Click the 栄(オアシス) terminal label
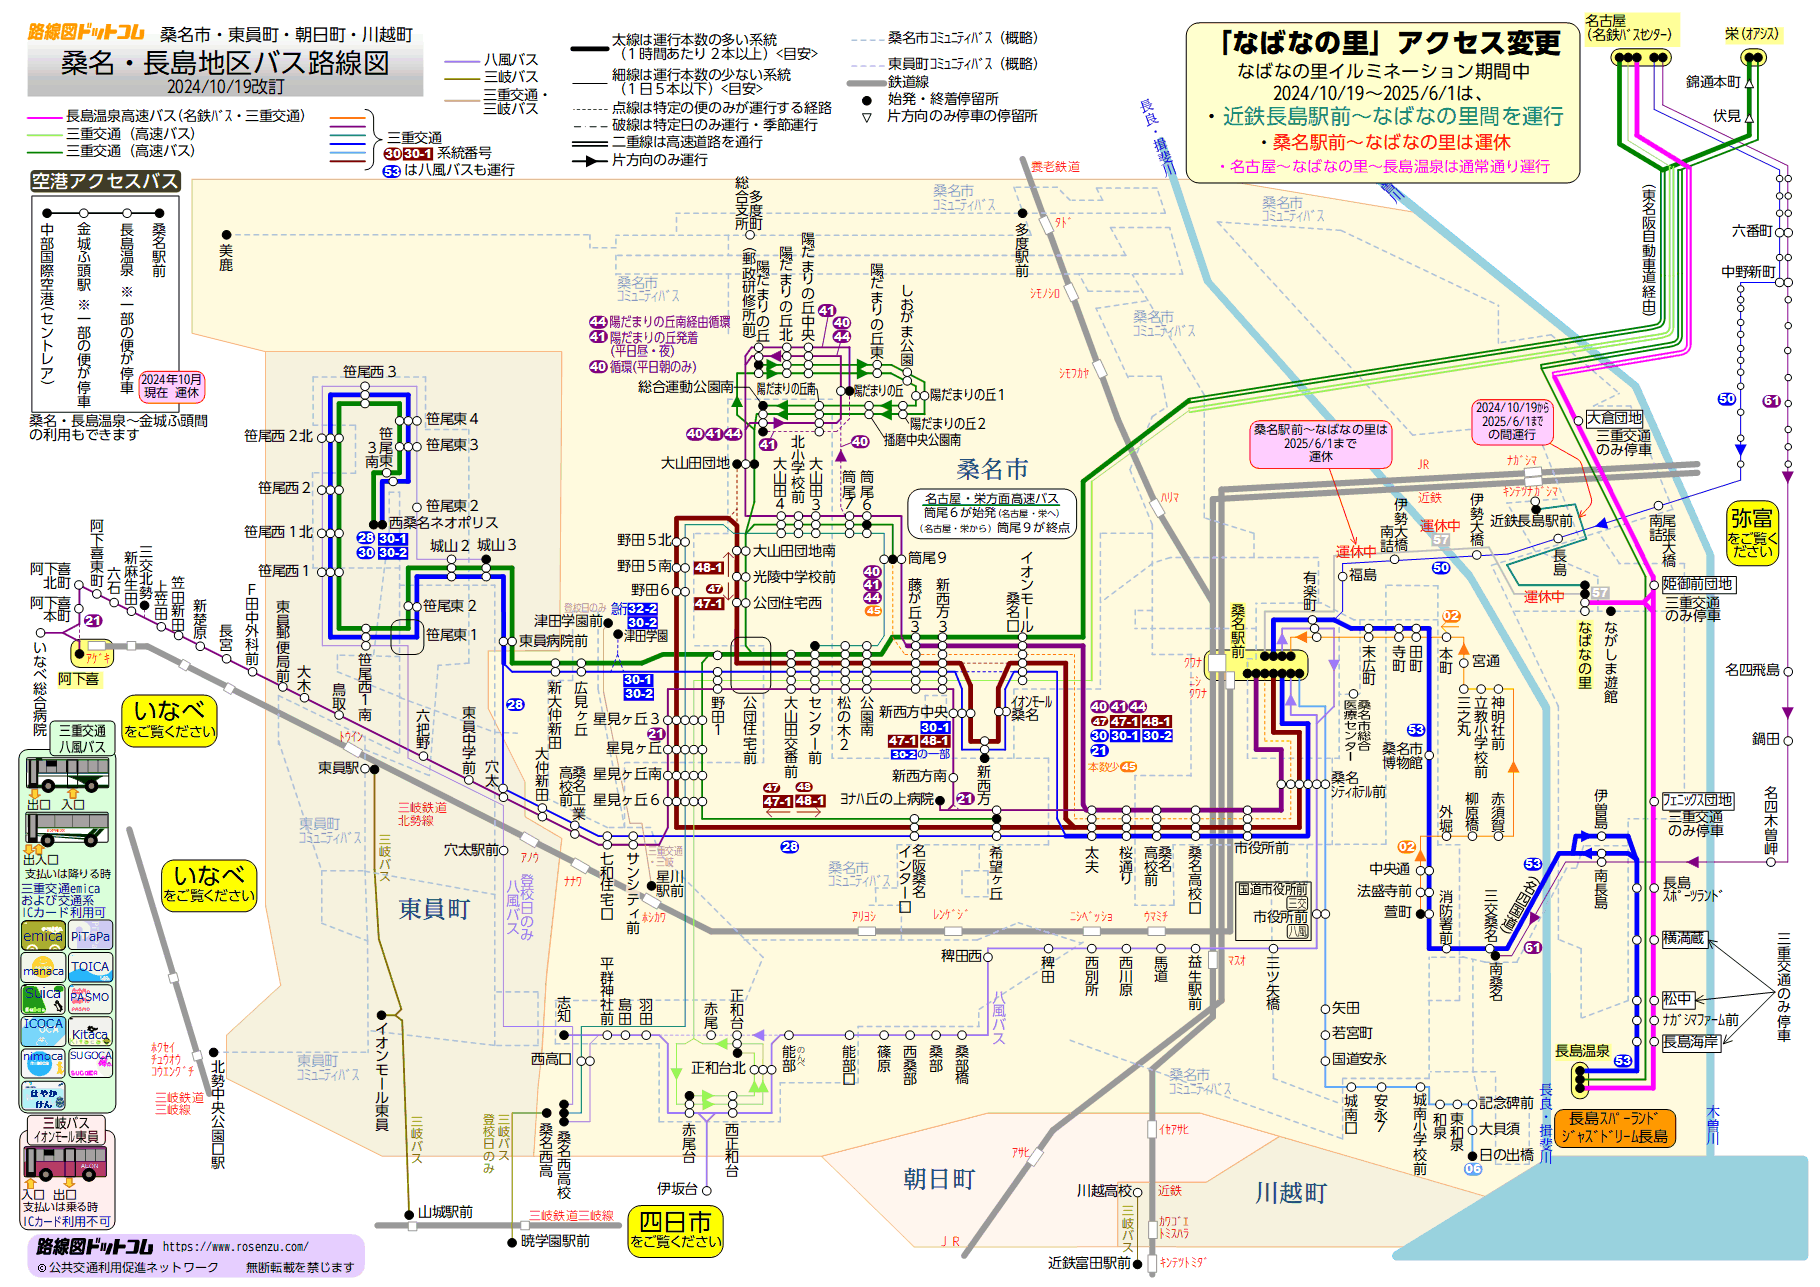The image size is (1820, 1287). pyautogui.click(x=1752, y=34)
